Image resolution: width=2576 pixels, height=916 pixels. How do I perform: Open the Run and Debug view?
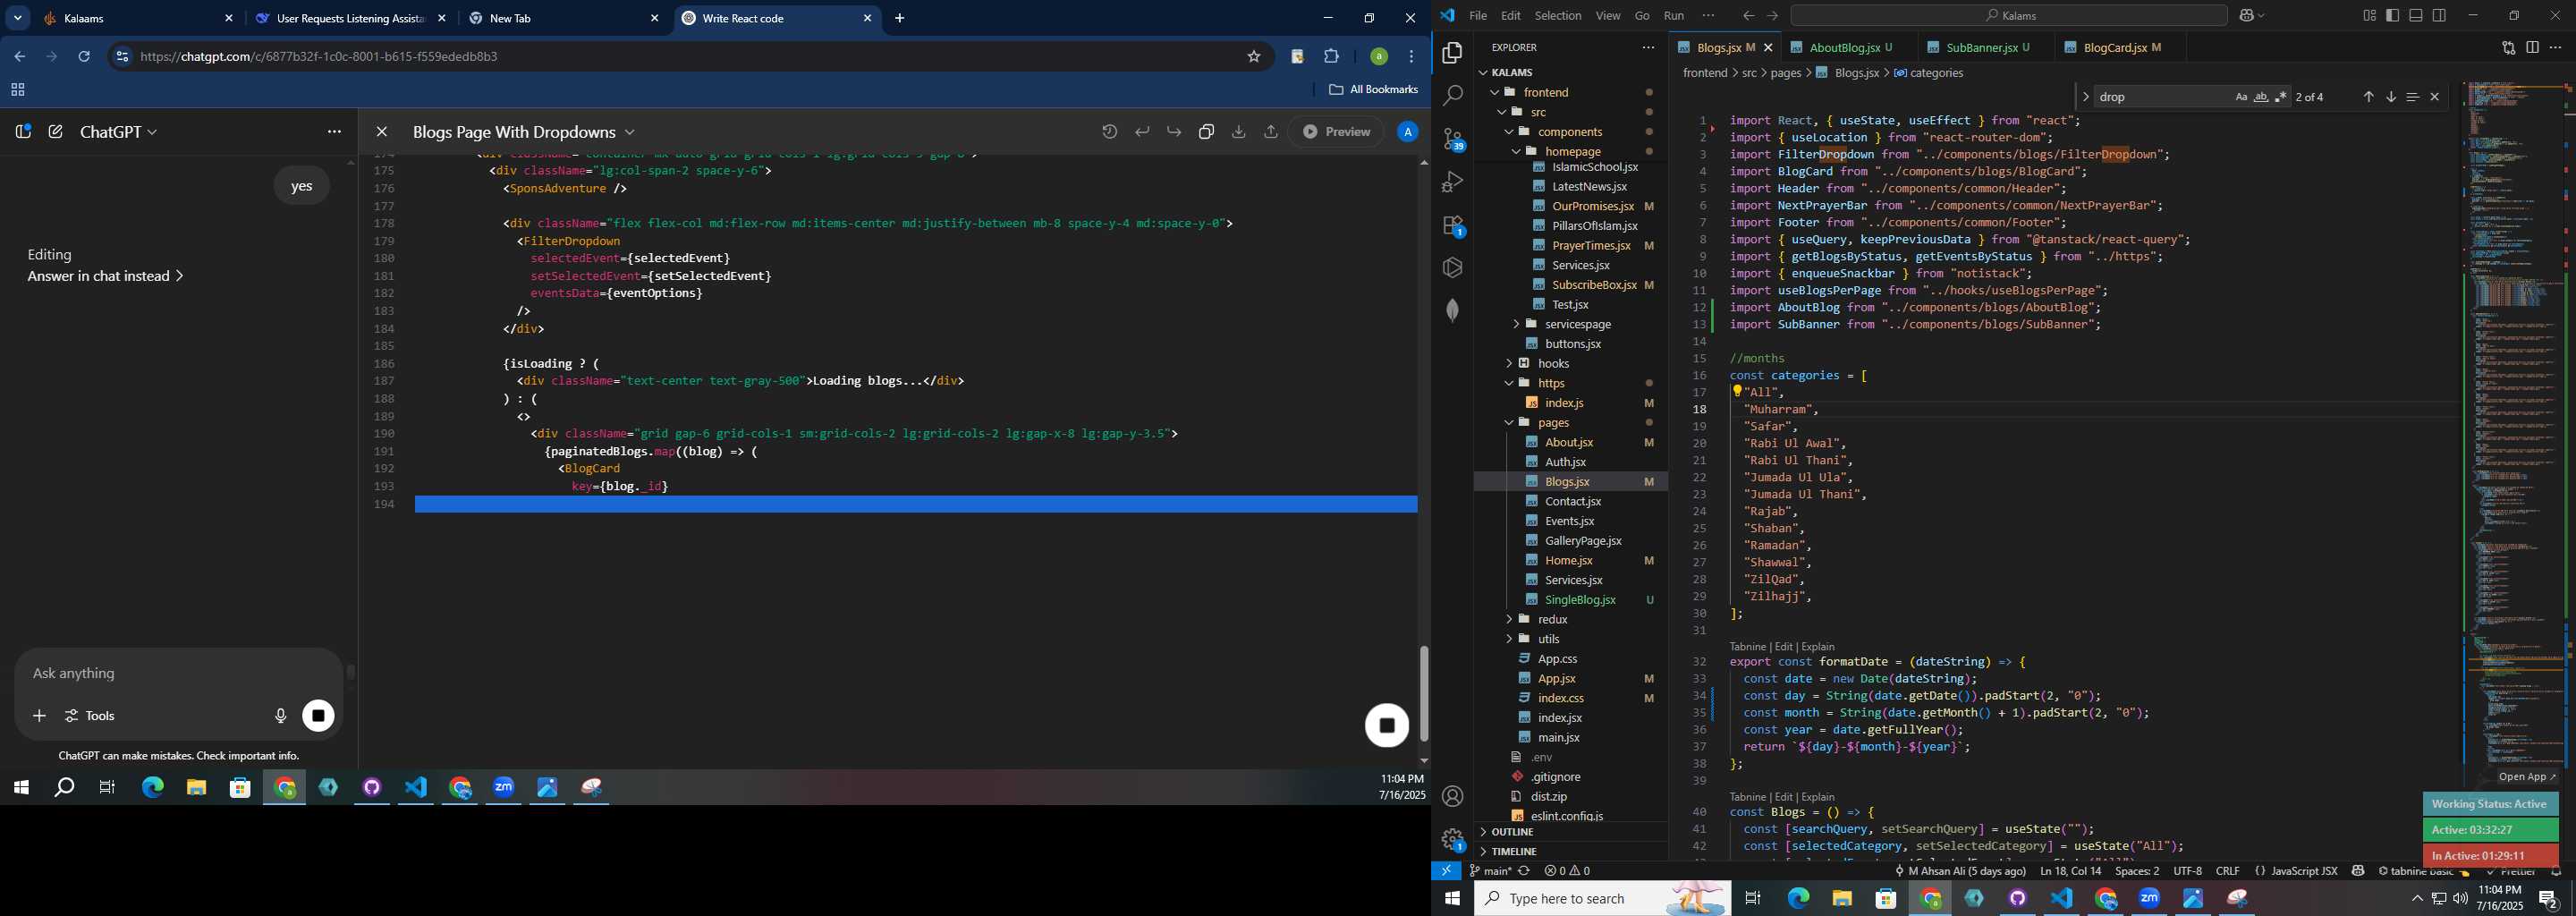point(1453,182)
